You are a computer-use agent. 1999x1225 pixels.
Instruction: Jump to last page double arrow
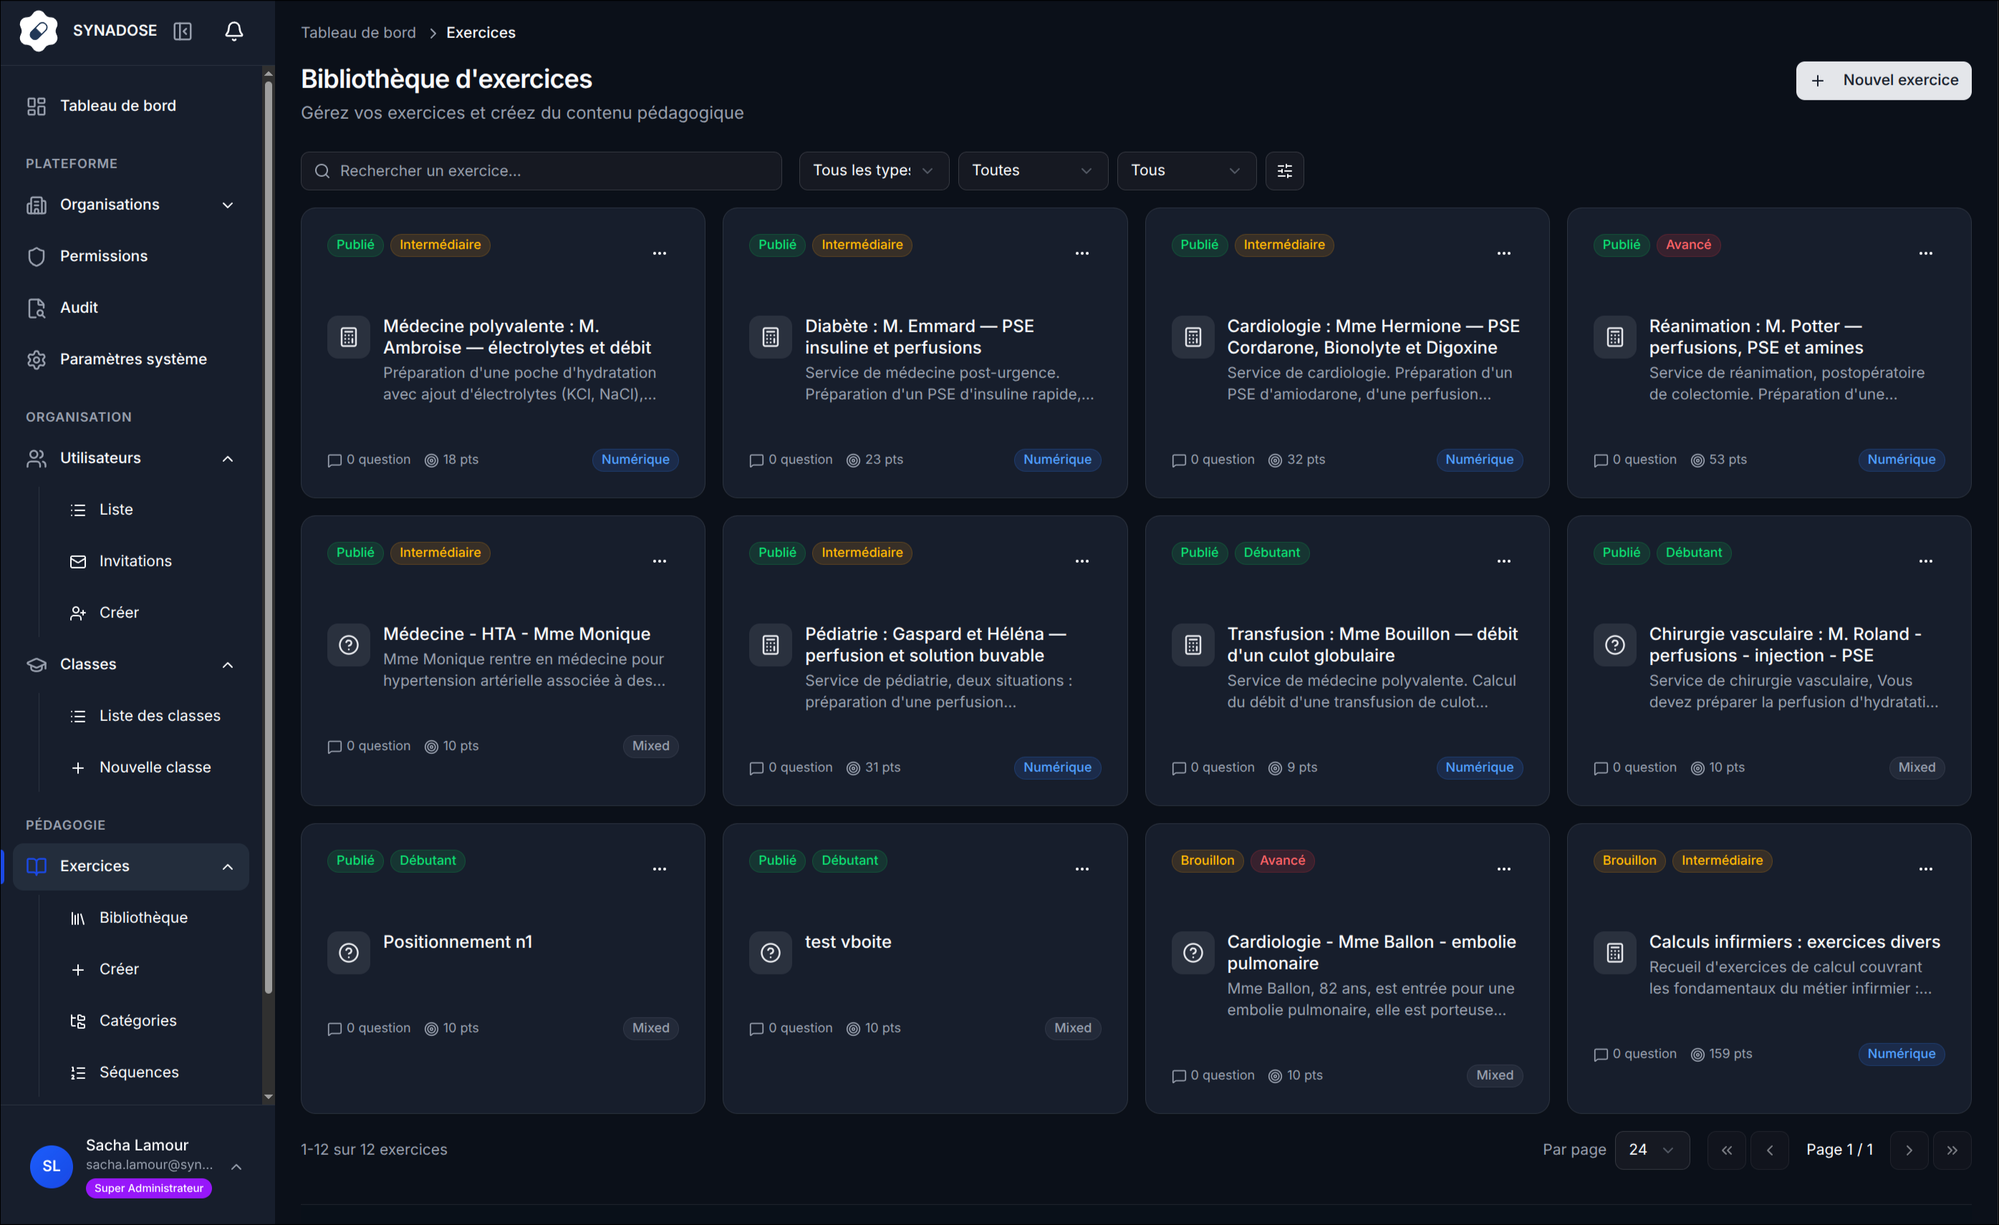click(x=1952, y=1150)
